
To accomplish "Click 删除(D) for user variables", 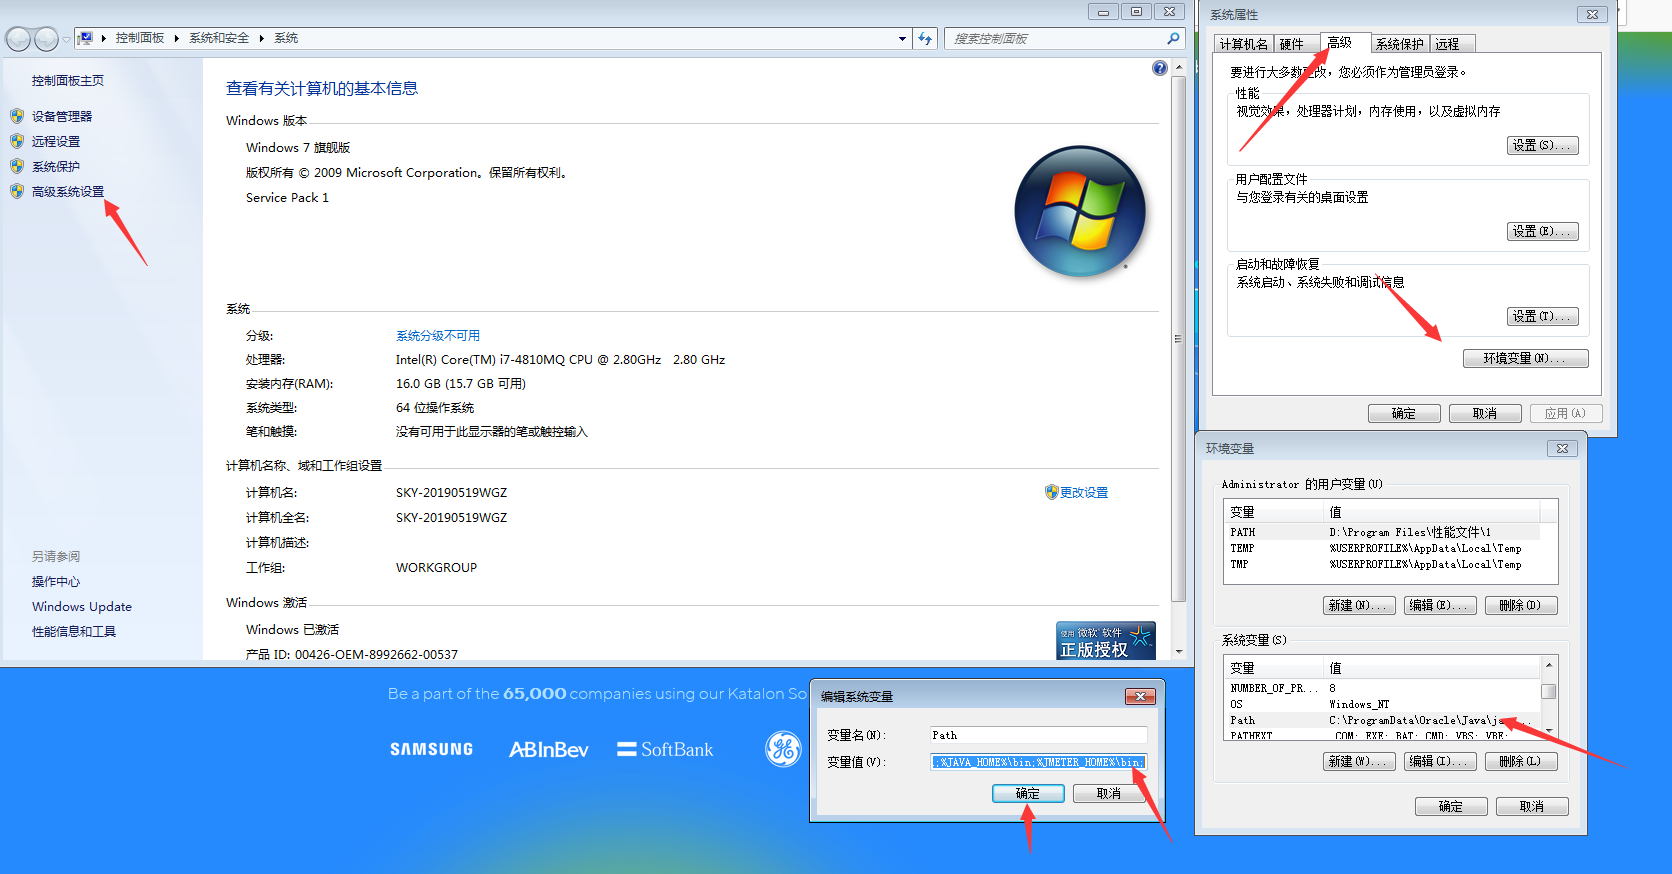I will tap(1521, 606).
